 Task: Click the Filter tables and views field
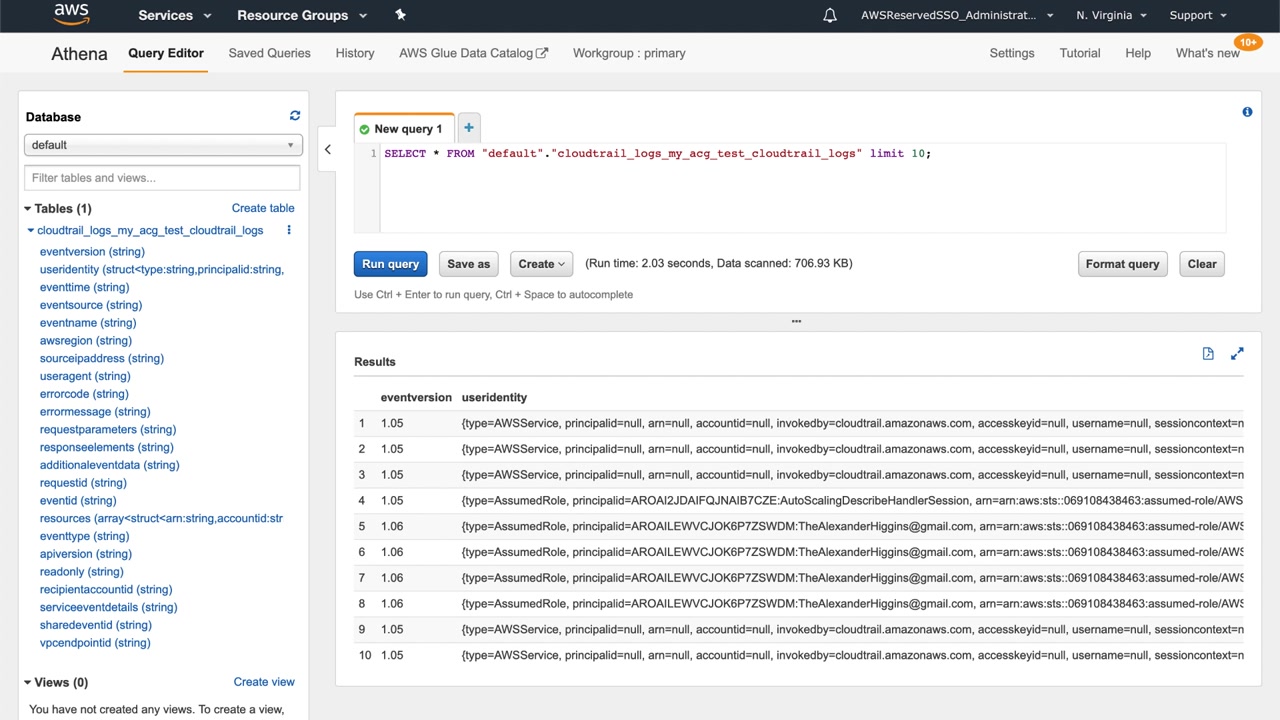click(x=162, y=178)
